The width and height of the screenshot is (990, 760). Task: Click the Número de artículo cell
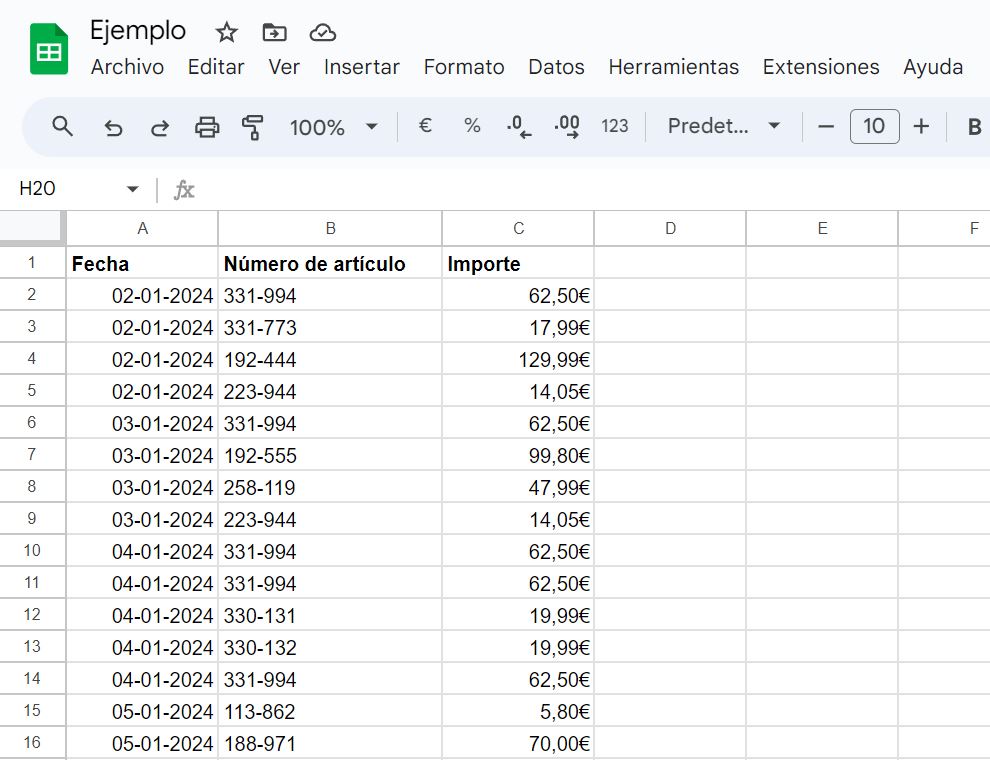click(330, 263)
